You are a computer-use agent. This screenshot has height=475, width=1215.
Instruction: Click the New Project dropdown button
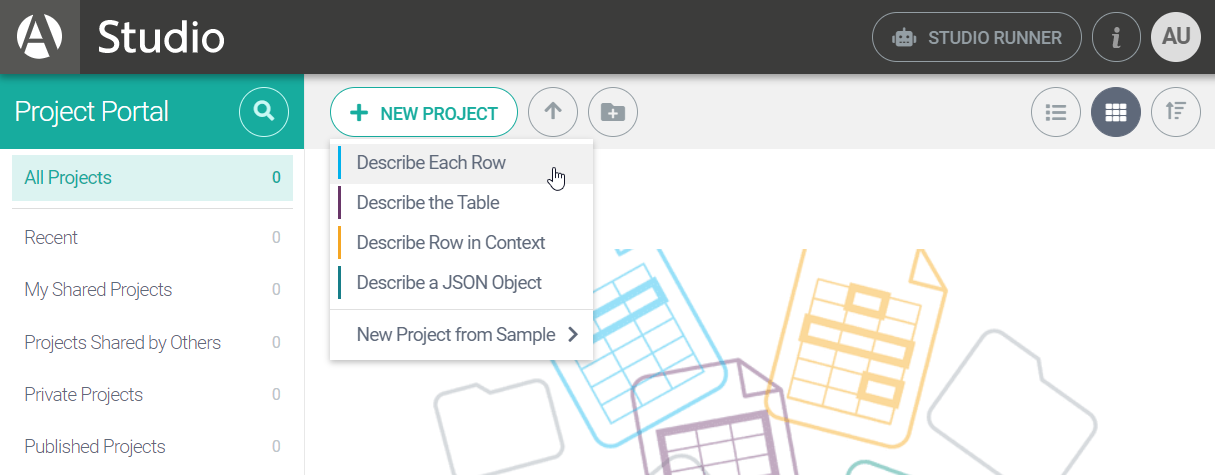(424, 113)
